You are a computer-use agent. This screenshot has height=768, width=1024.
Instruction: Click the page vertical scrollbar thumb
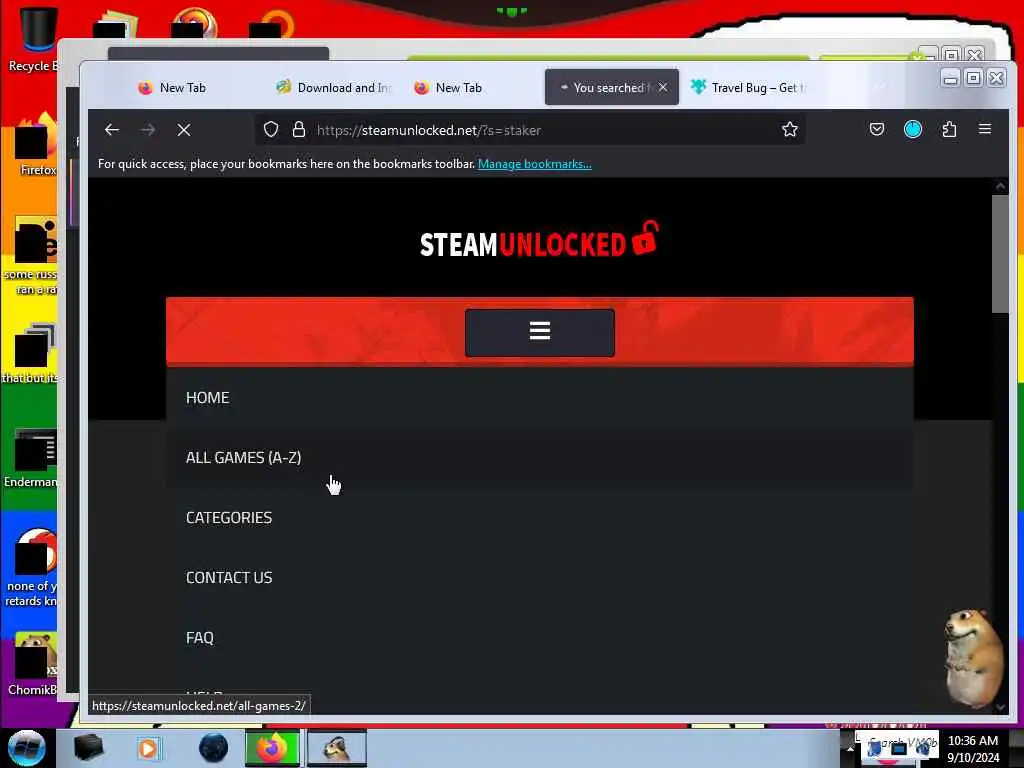1000,253
